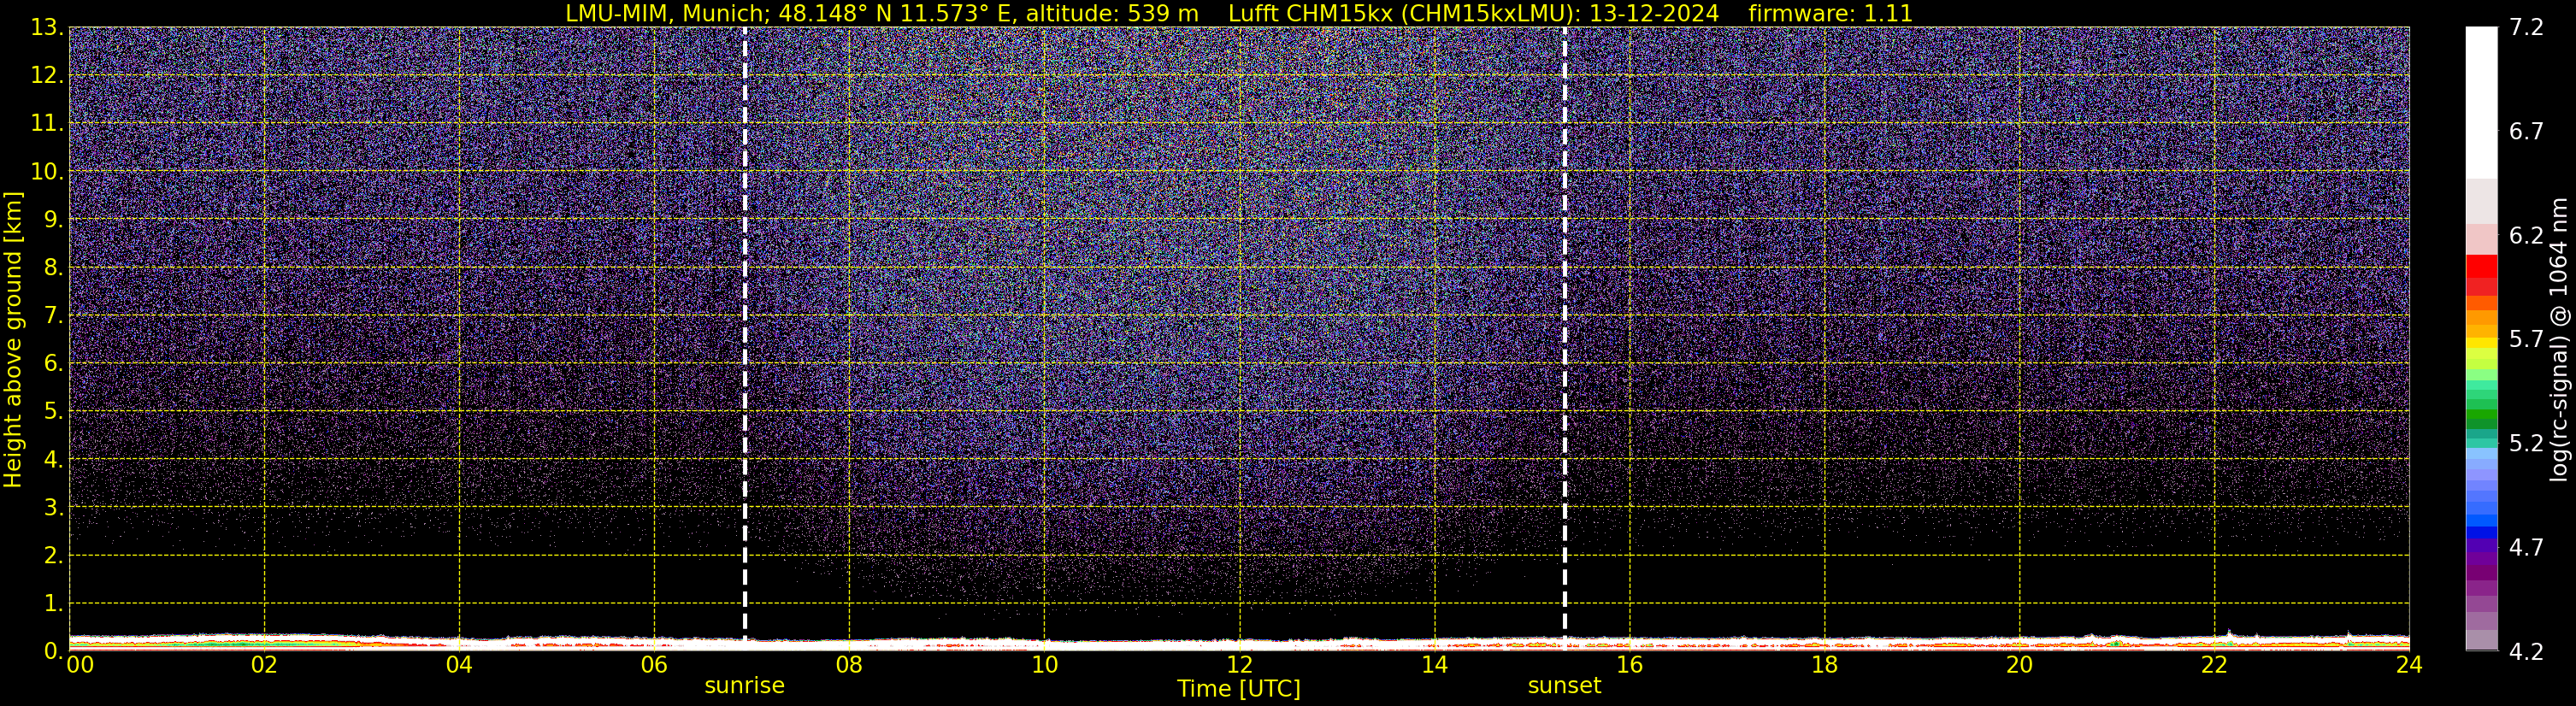
Task: Click the time axis tick "10"
Action: click(x=1044, y=665)
